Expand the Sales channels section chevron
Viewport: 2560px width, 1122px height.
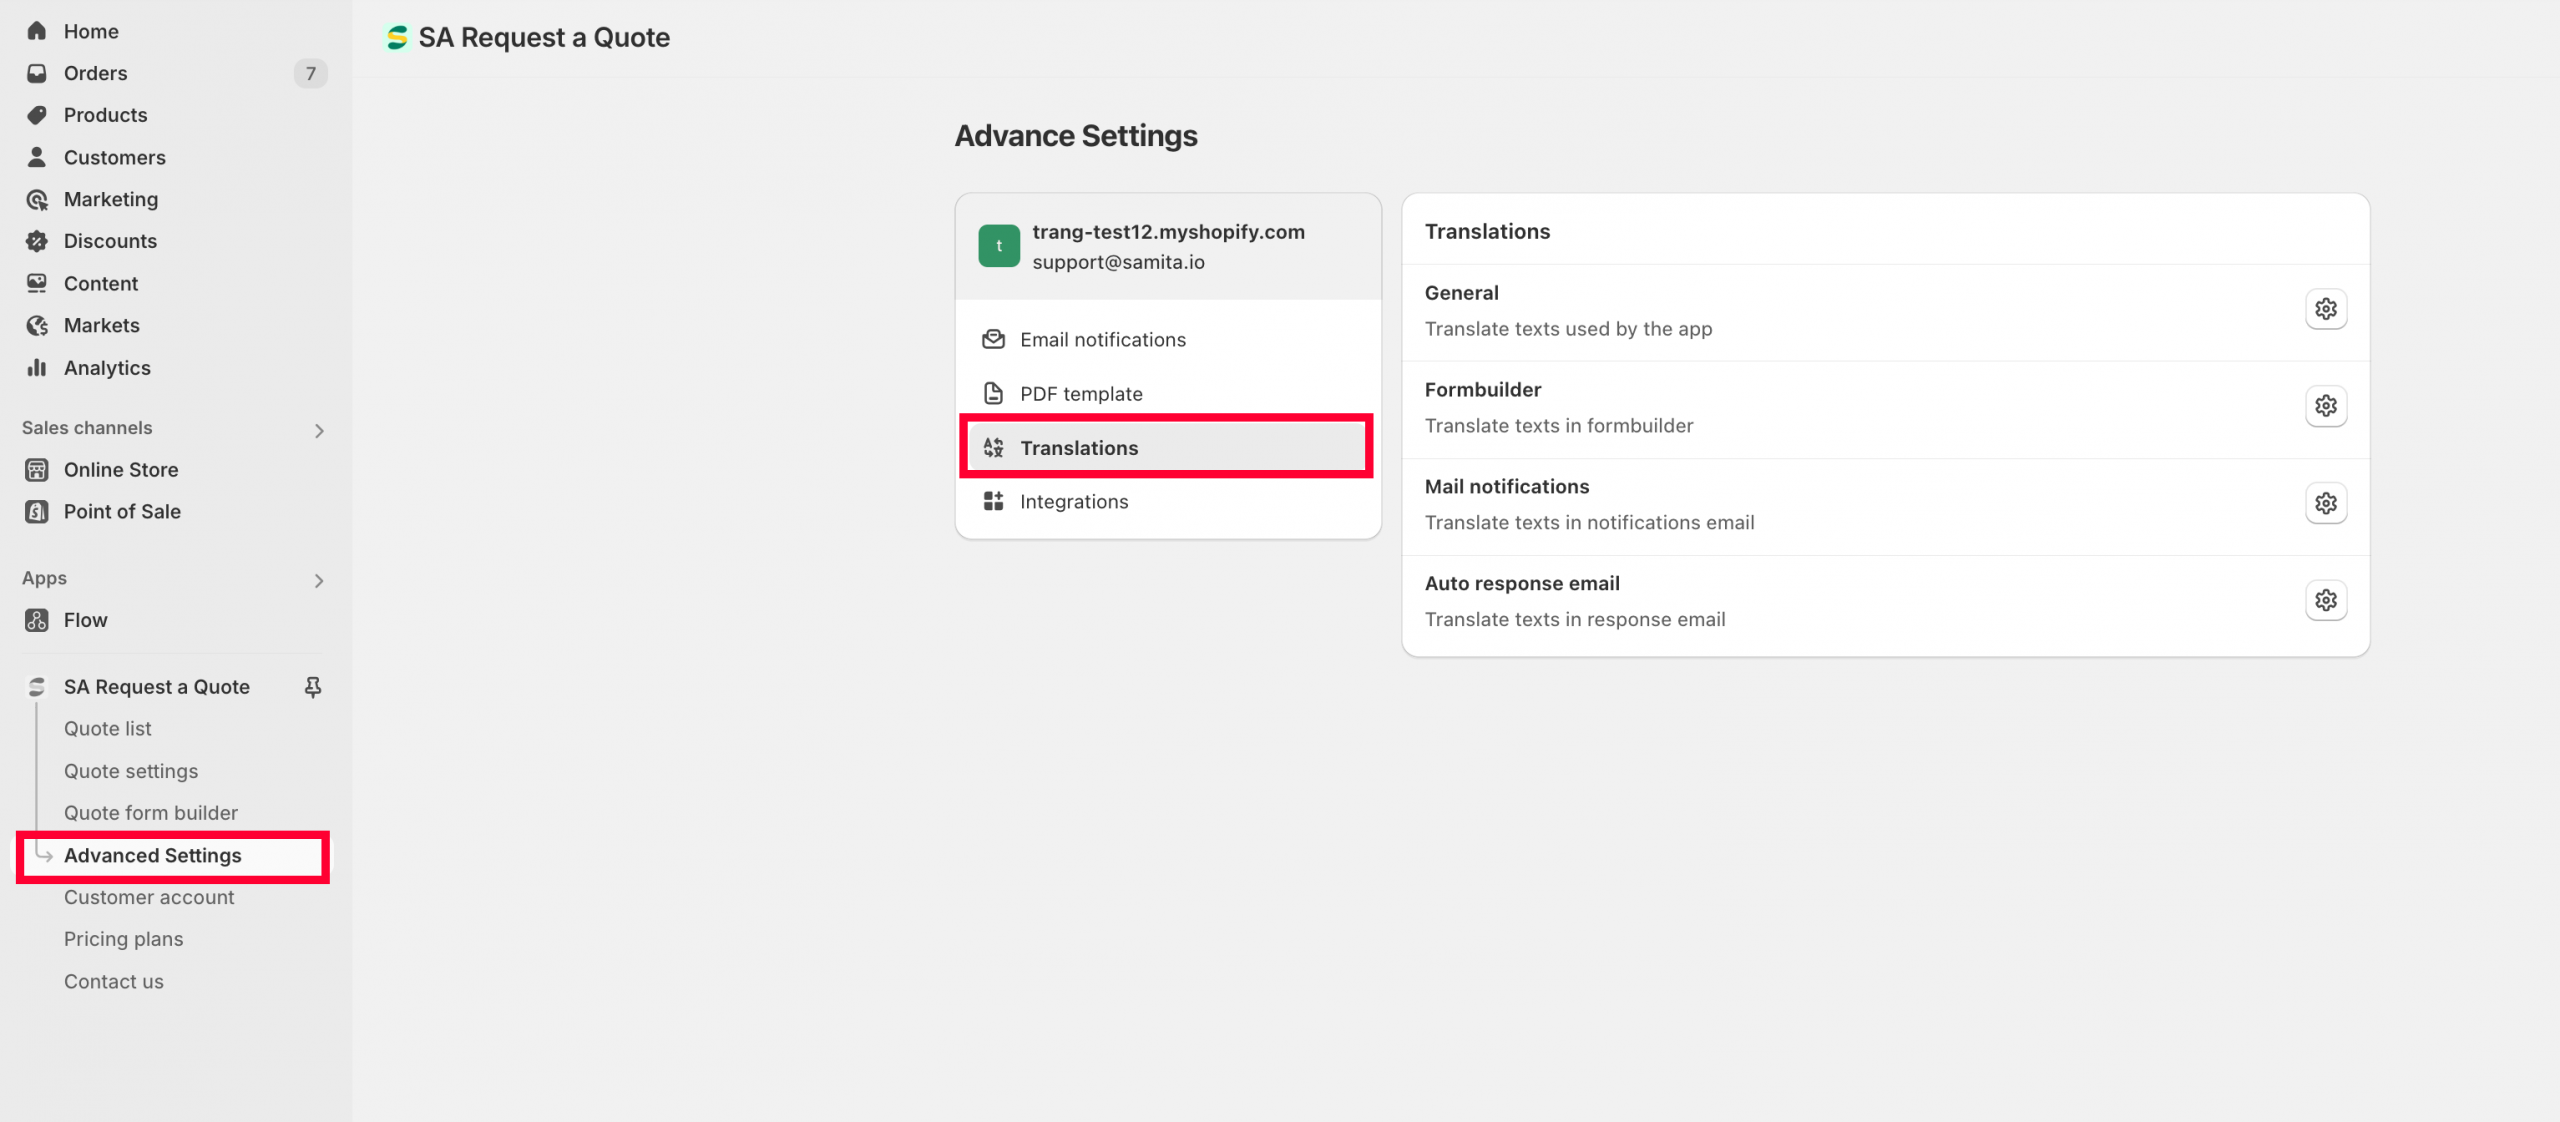[x=319, y=431]
